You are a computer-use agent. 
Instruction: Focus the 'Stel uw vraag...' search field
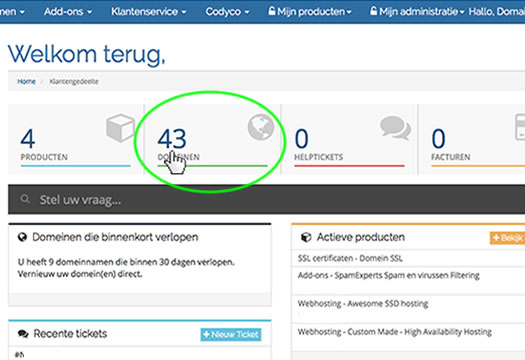tap(267, 199)
